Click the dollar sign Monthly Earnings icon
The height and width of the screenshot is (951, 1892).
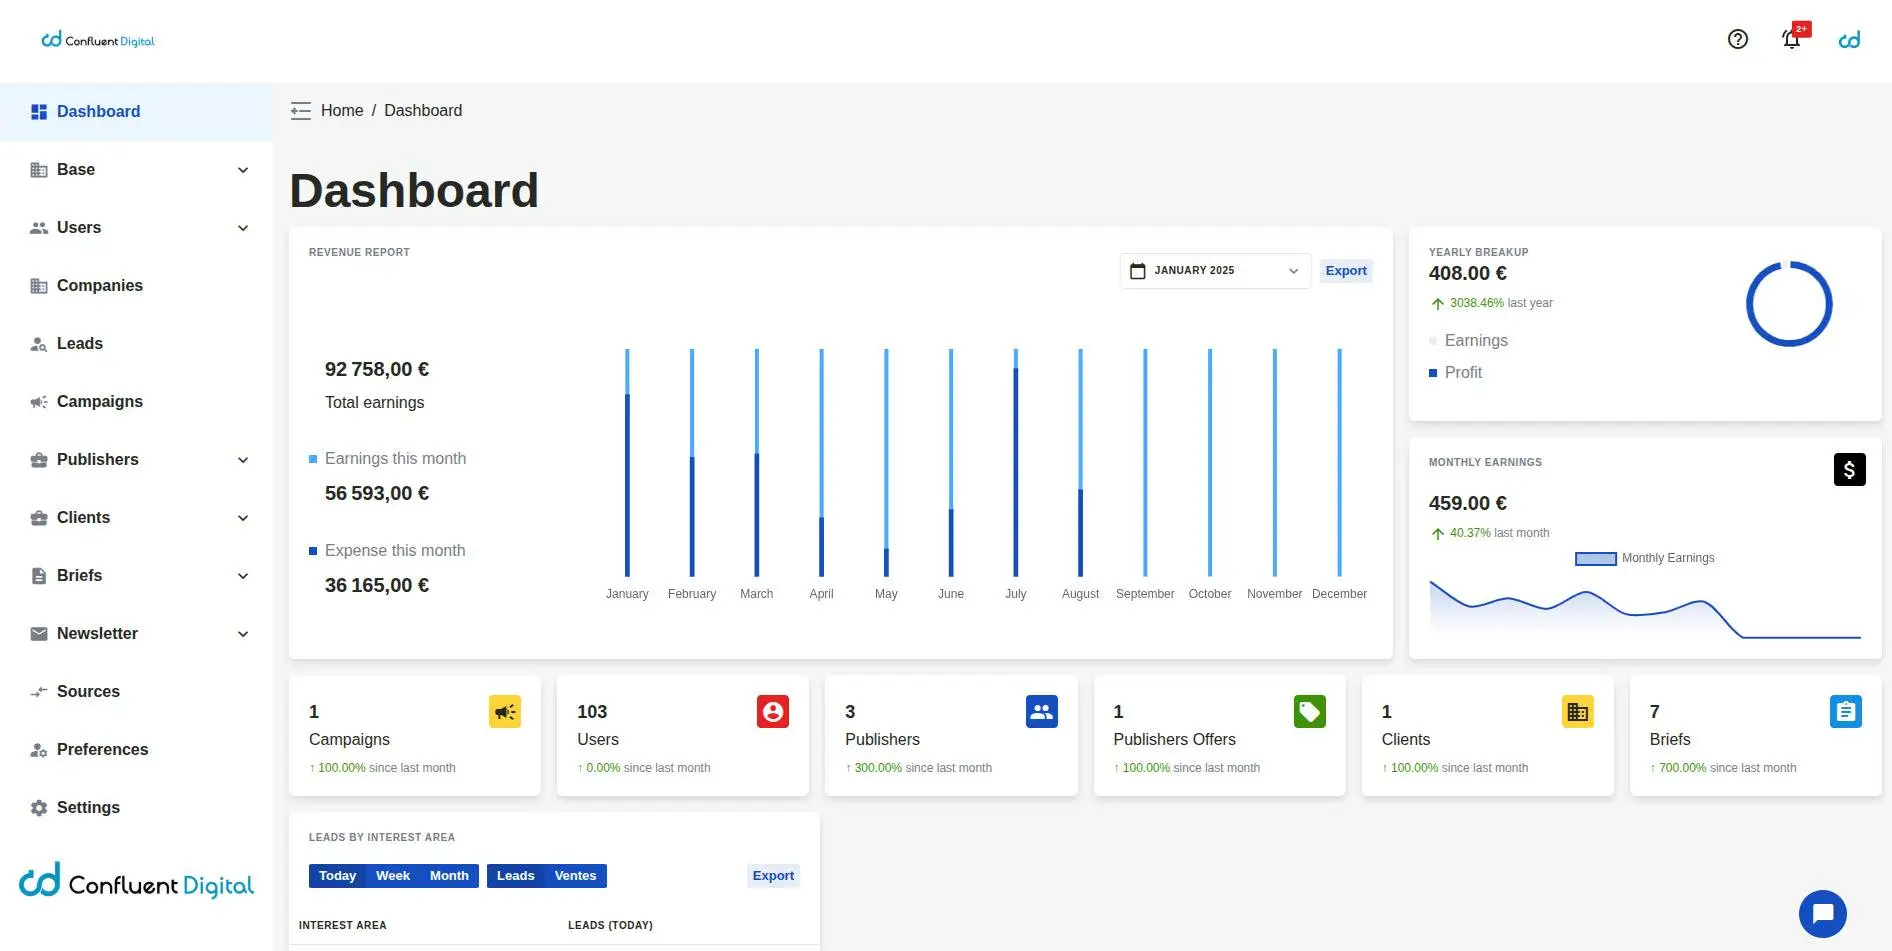click(1849, 470)
